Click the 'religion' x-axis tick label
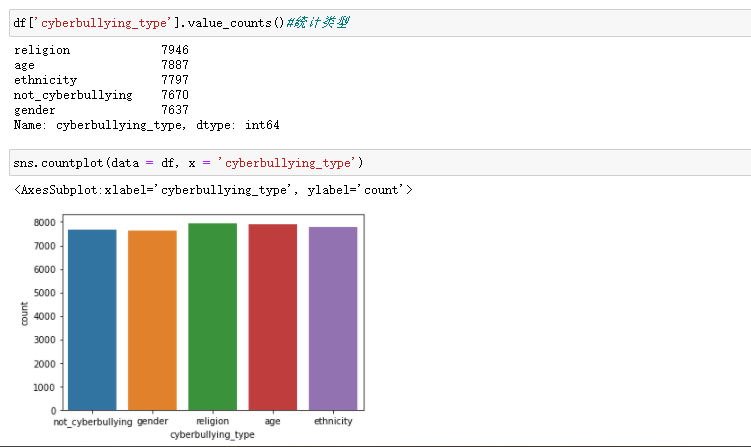 213,421
